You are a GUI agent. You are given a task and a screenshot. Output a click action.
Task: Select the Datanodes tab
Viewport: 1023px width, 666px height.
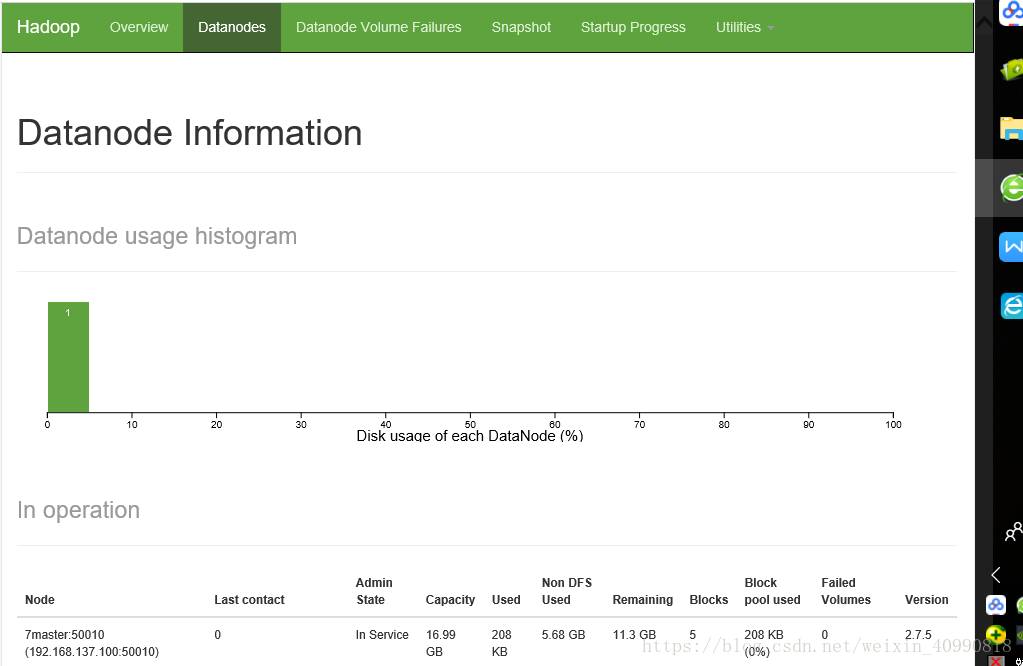[232, 27]
